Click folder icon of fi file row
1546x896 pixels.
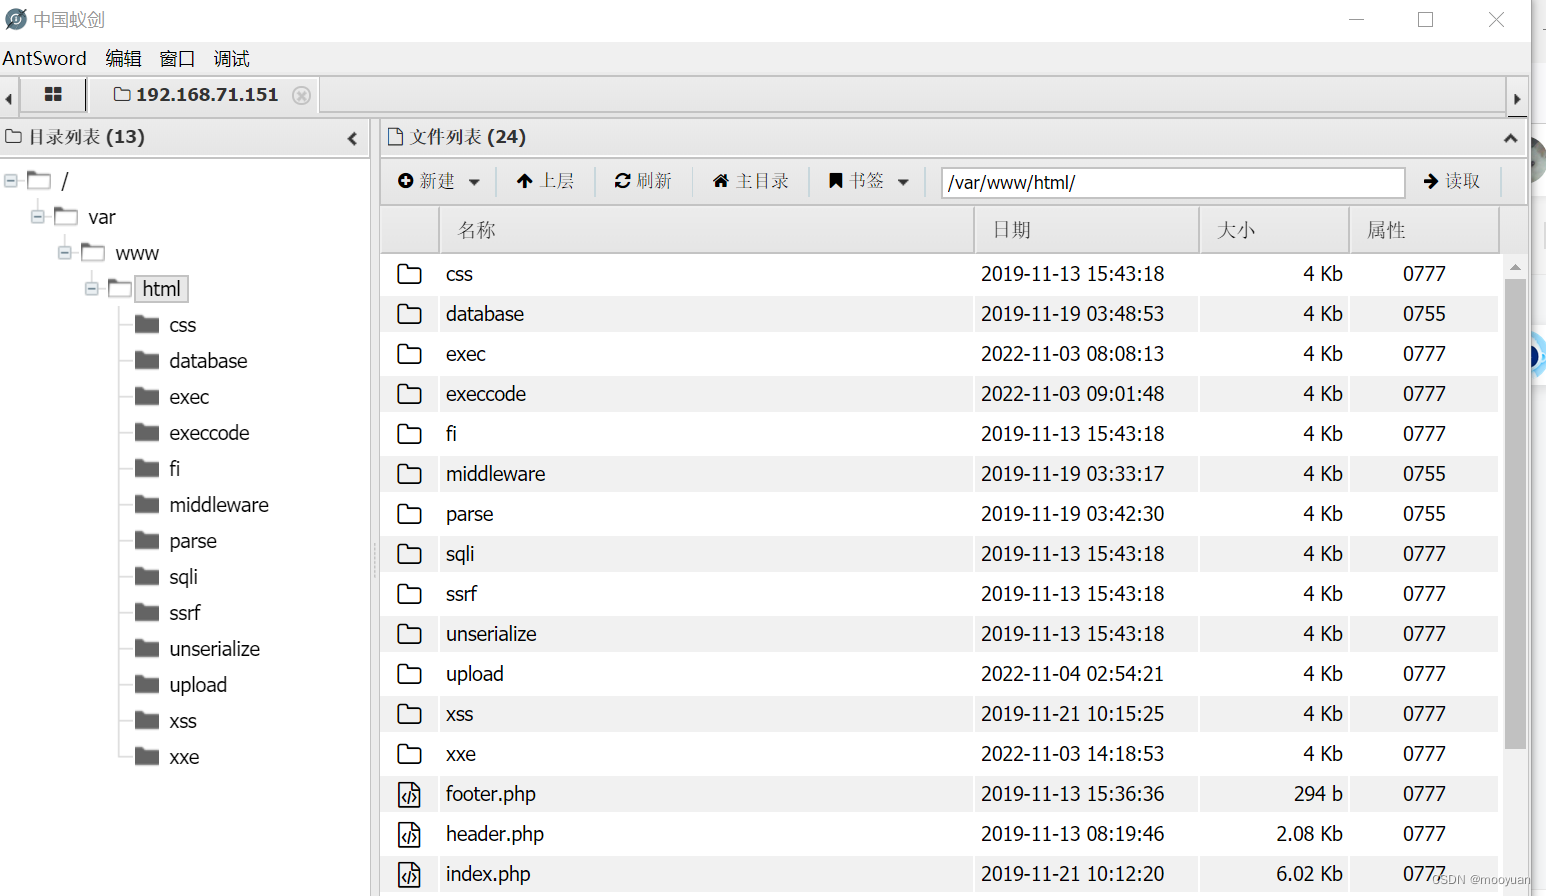coord(409,434)
